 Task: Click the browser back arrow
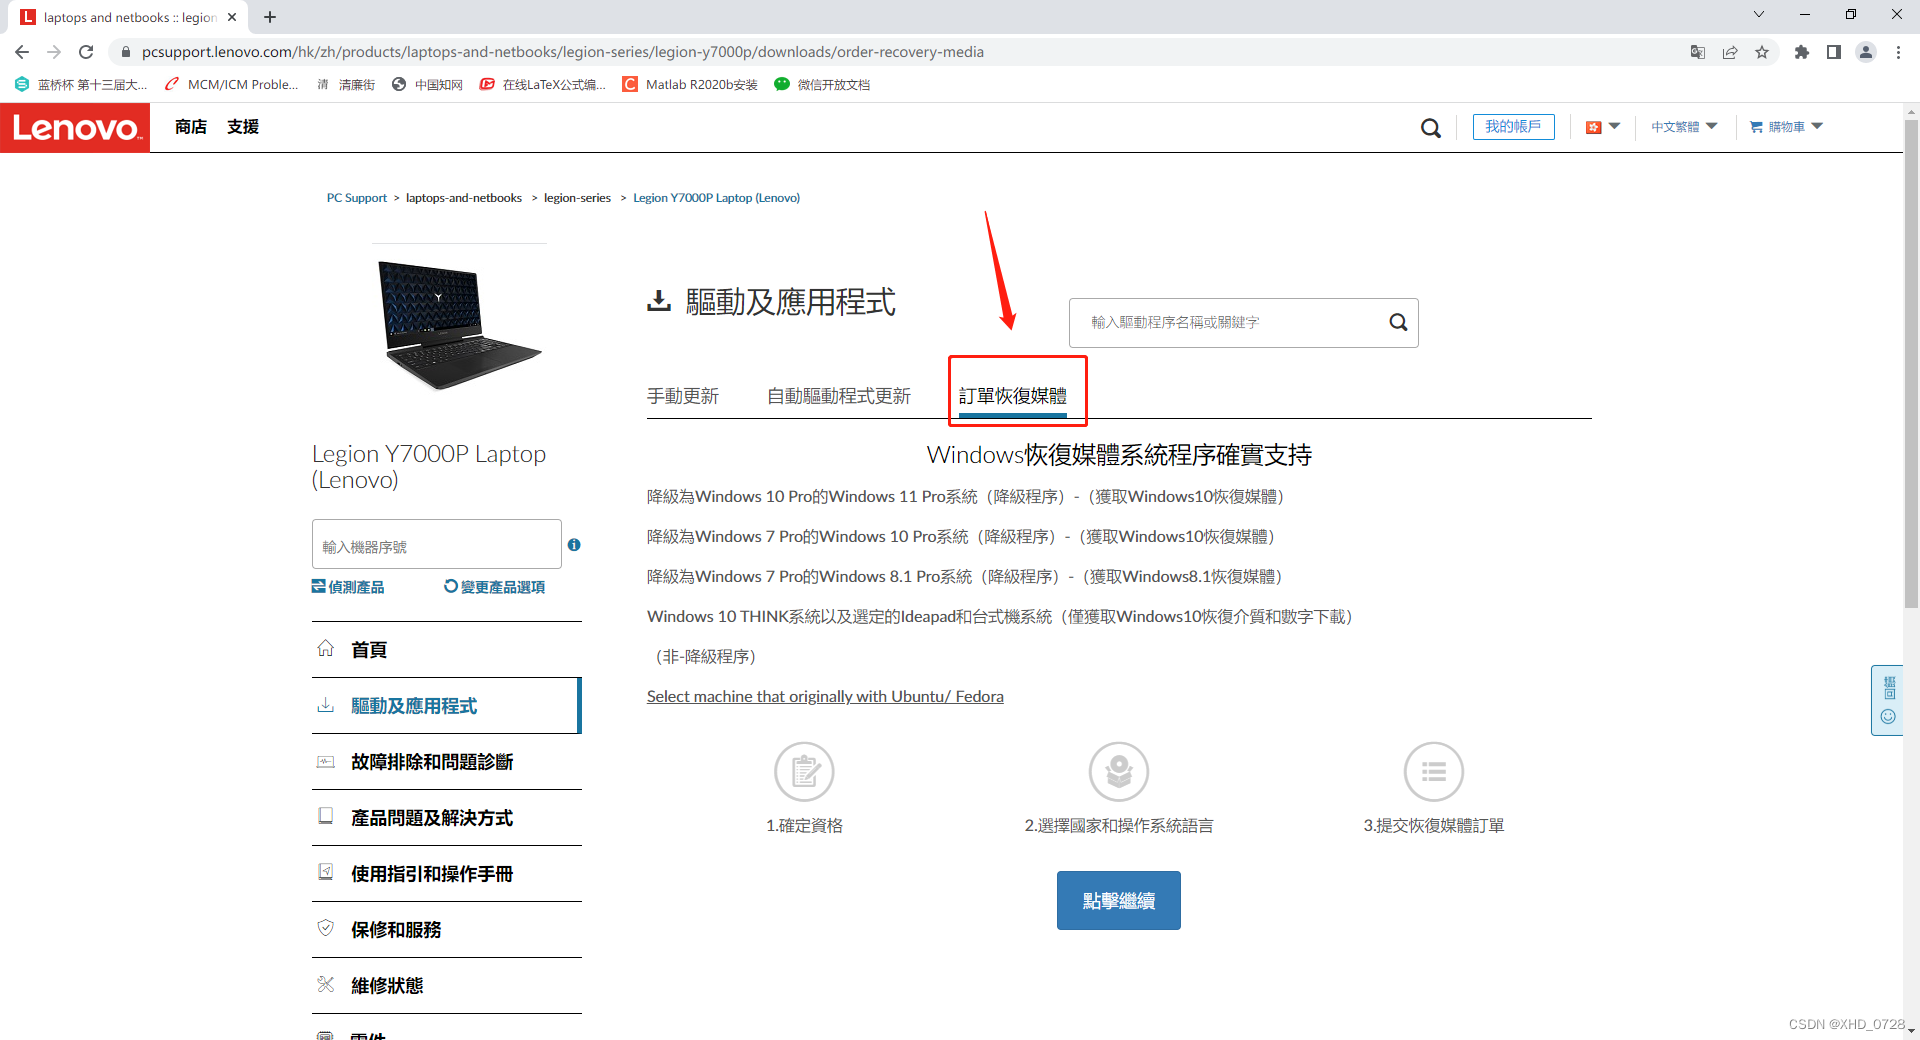tap(22, 52)
